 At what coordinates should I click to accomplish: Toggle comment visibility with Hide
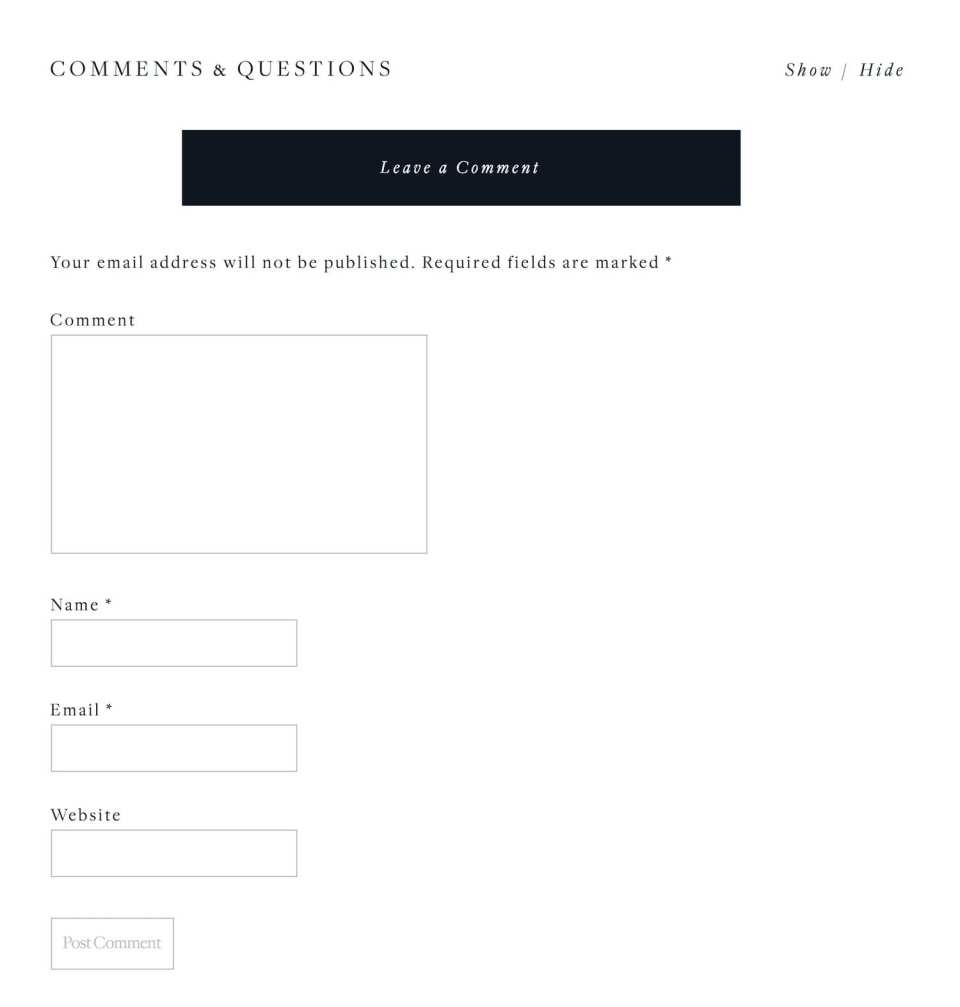tap(882, 70)
